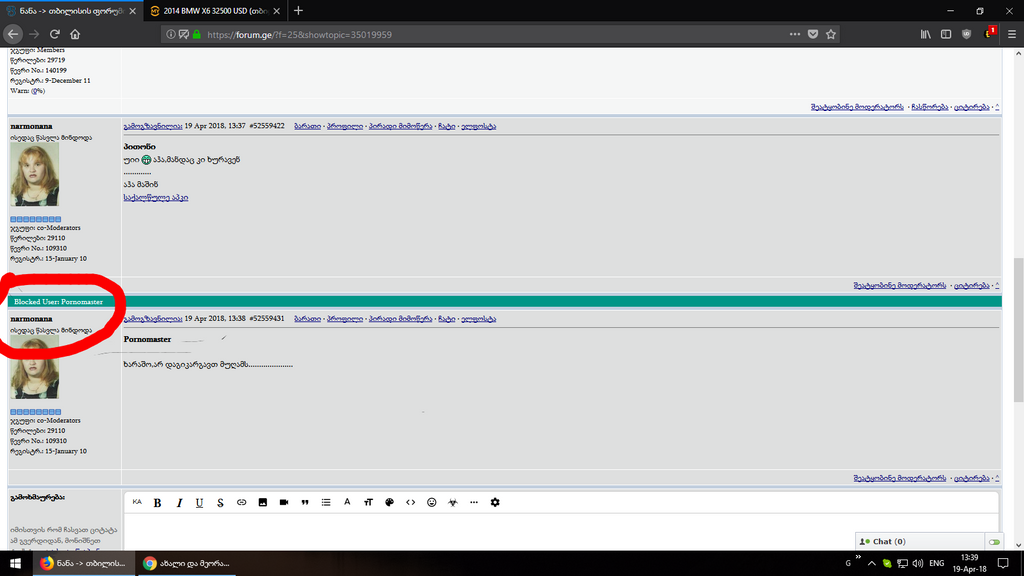Open Windows notification center
Screen dimensions: 1024x576
tap(1004, 563)
